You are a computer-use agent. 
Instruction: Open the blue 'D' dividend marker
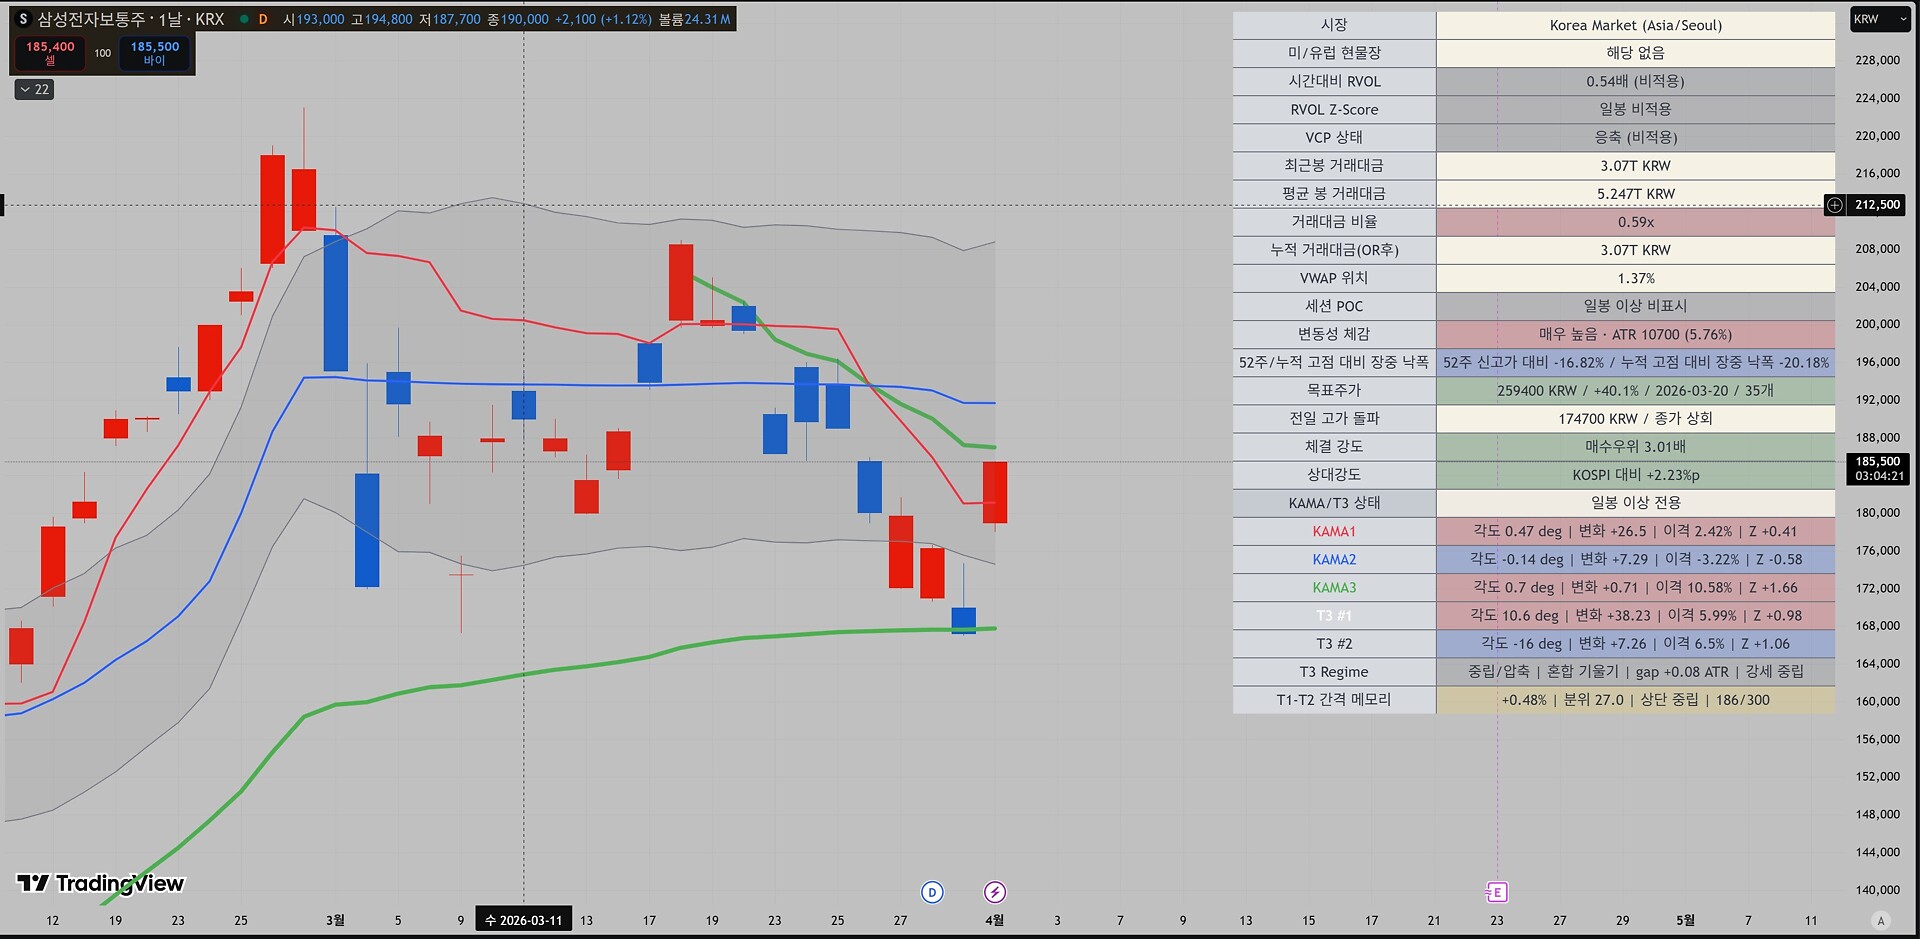(932, 892)
